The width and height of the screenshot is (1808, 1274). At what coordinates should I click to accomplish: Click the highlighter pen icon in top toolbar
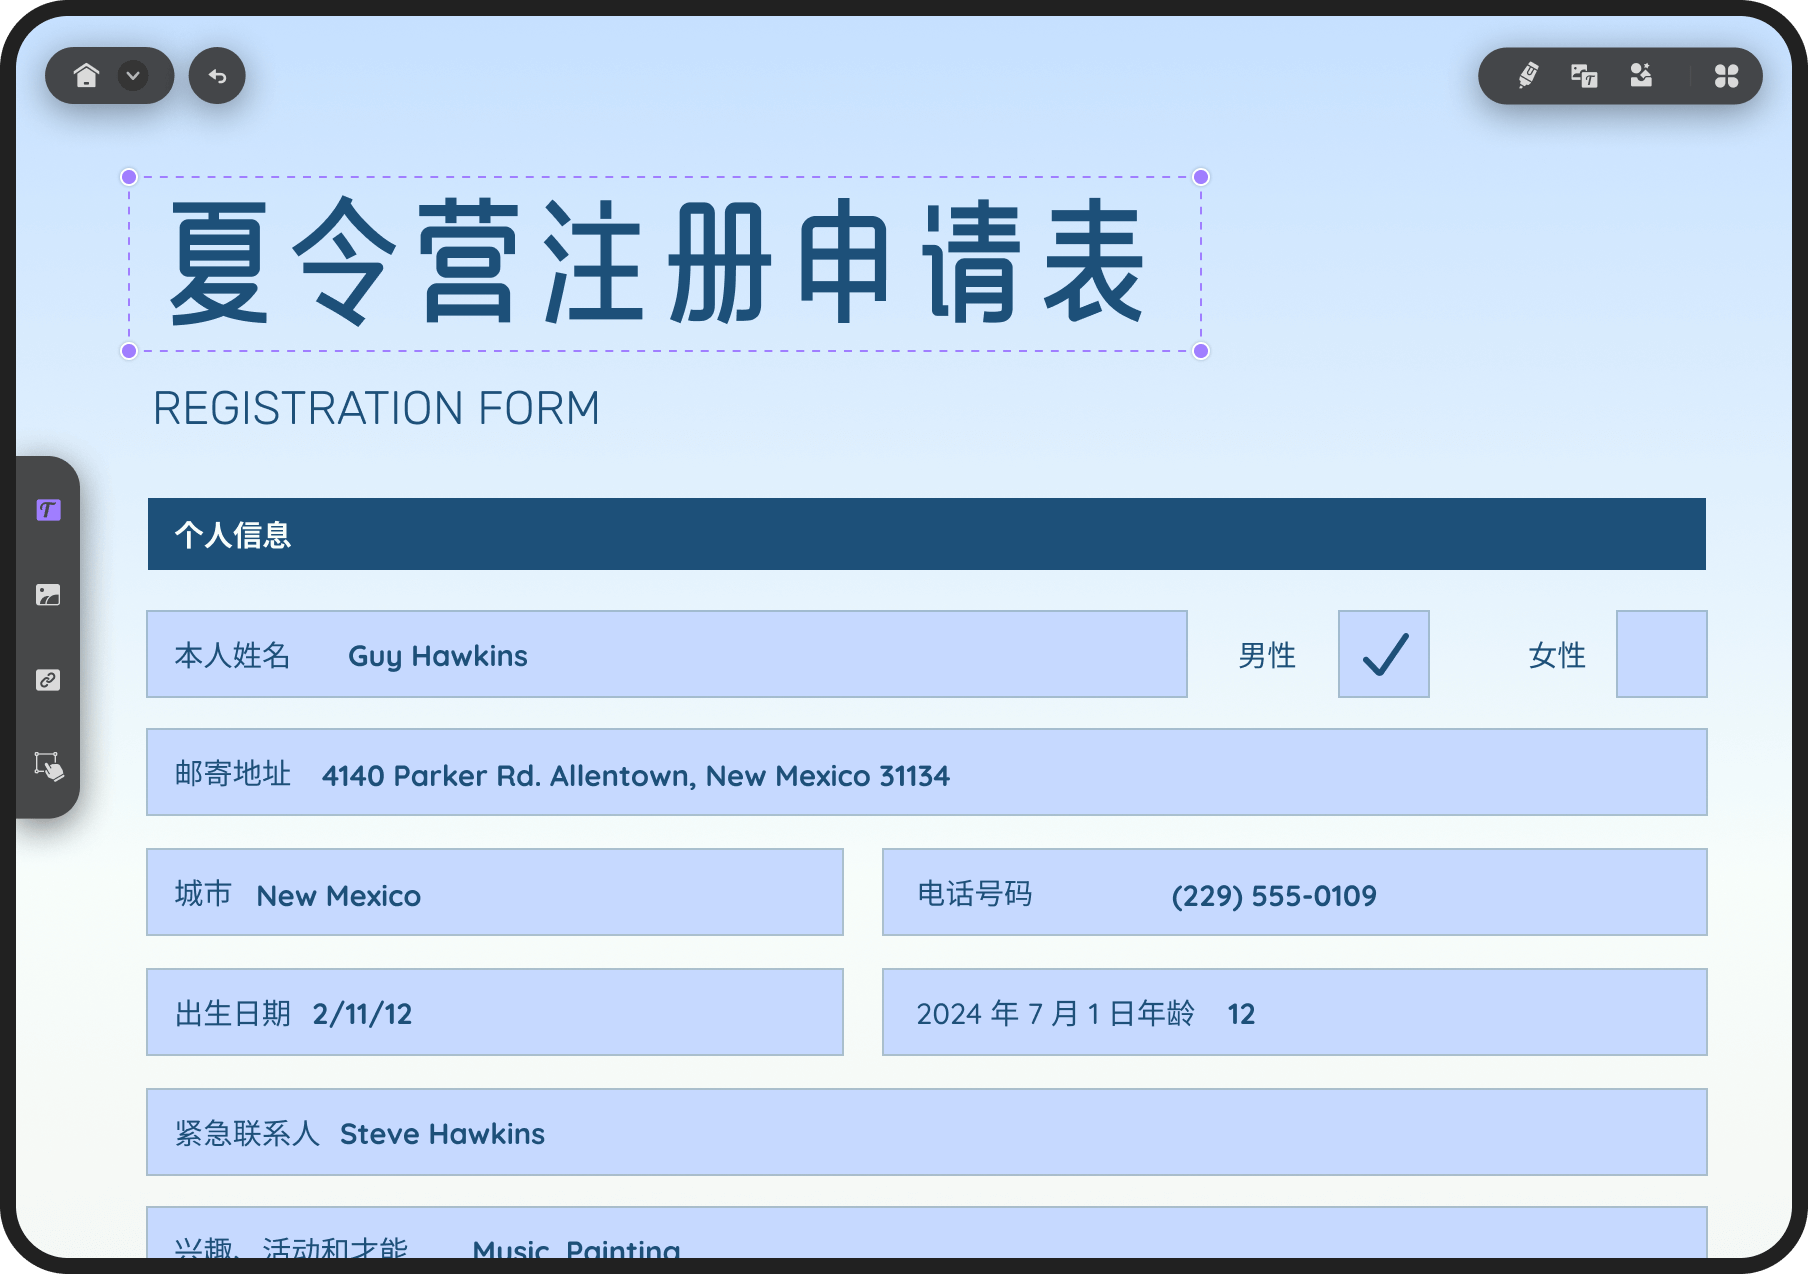click(x=1524, y=75)
